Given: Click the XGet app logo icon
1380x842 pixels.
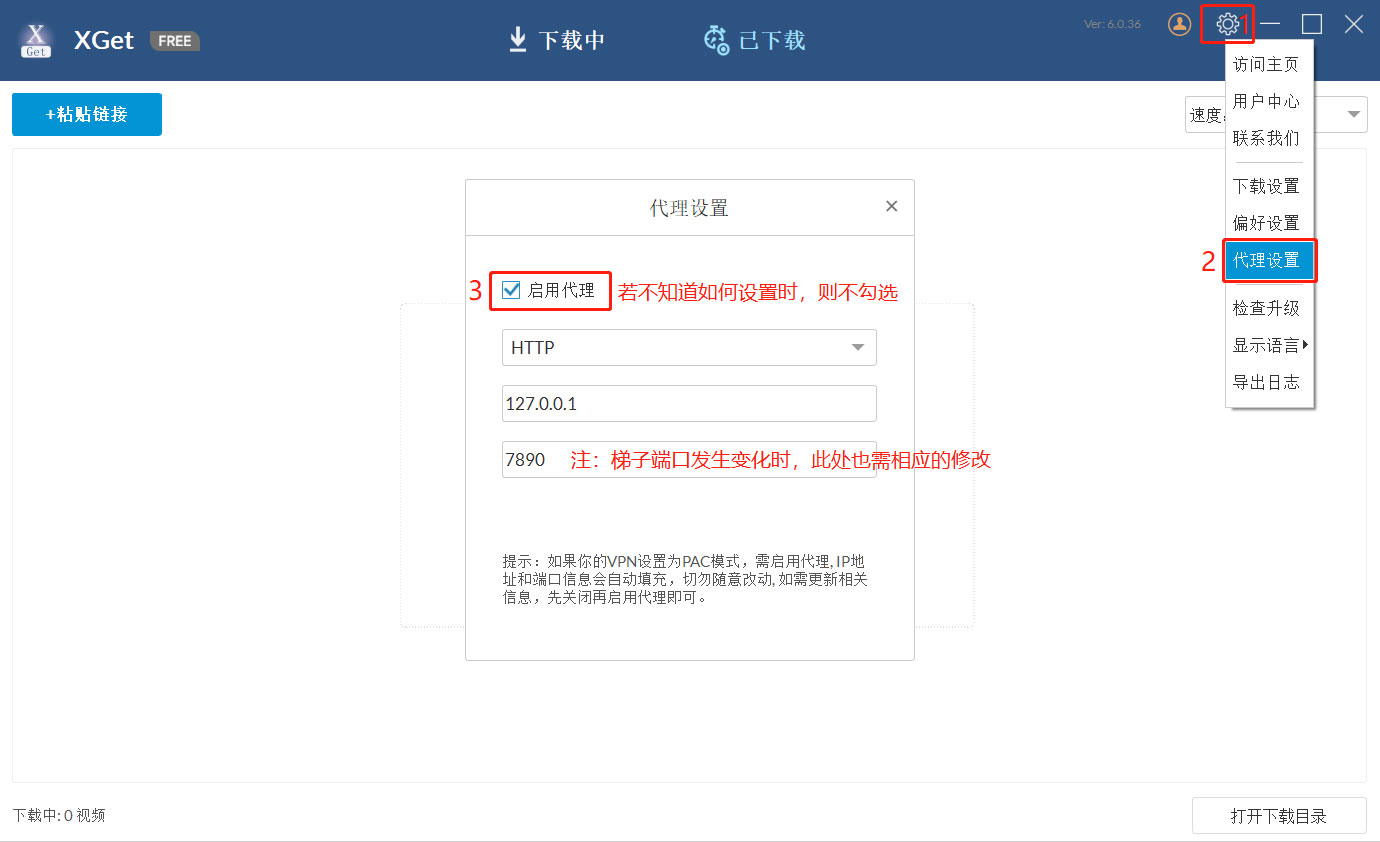Looking at the screenshot, I should (37, 40).
